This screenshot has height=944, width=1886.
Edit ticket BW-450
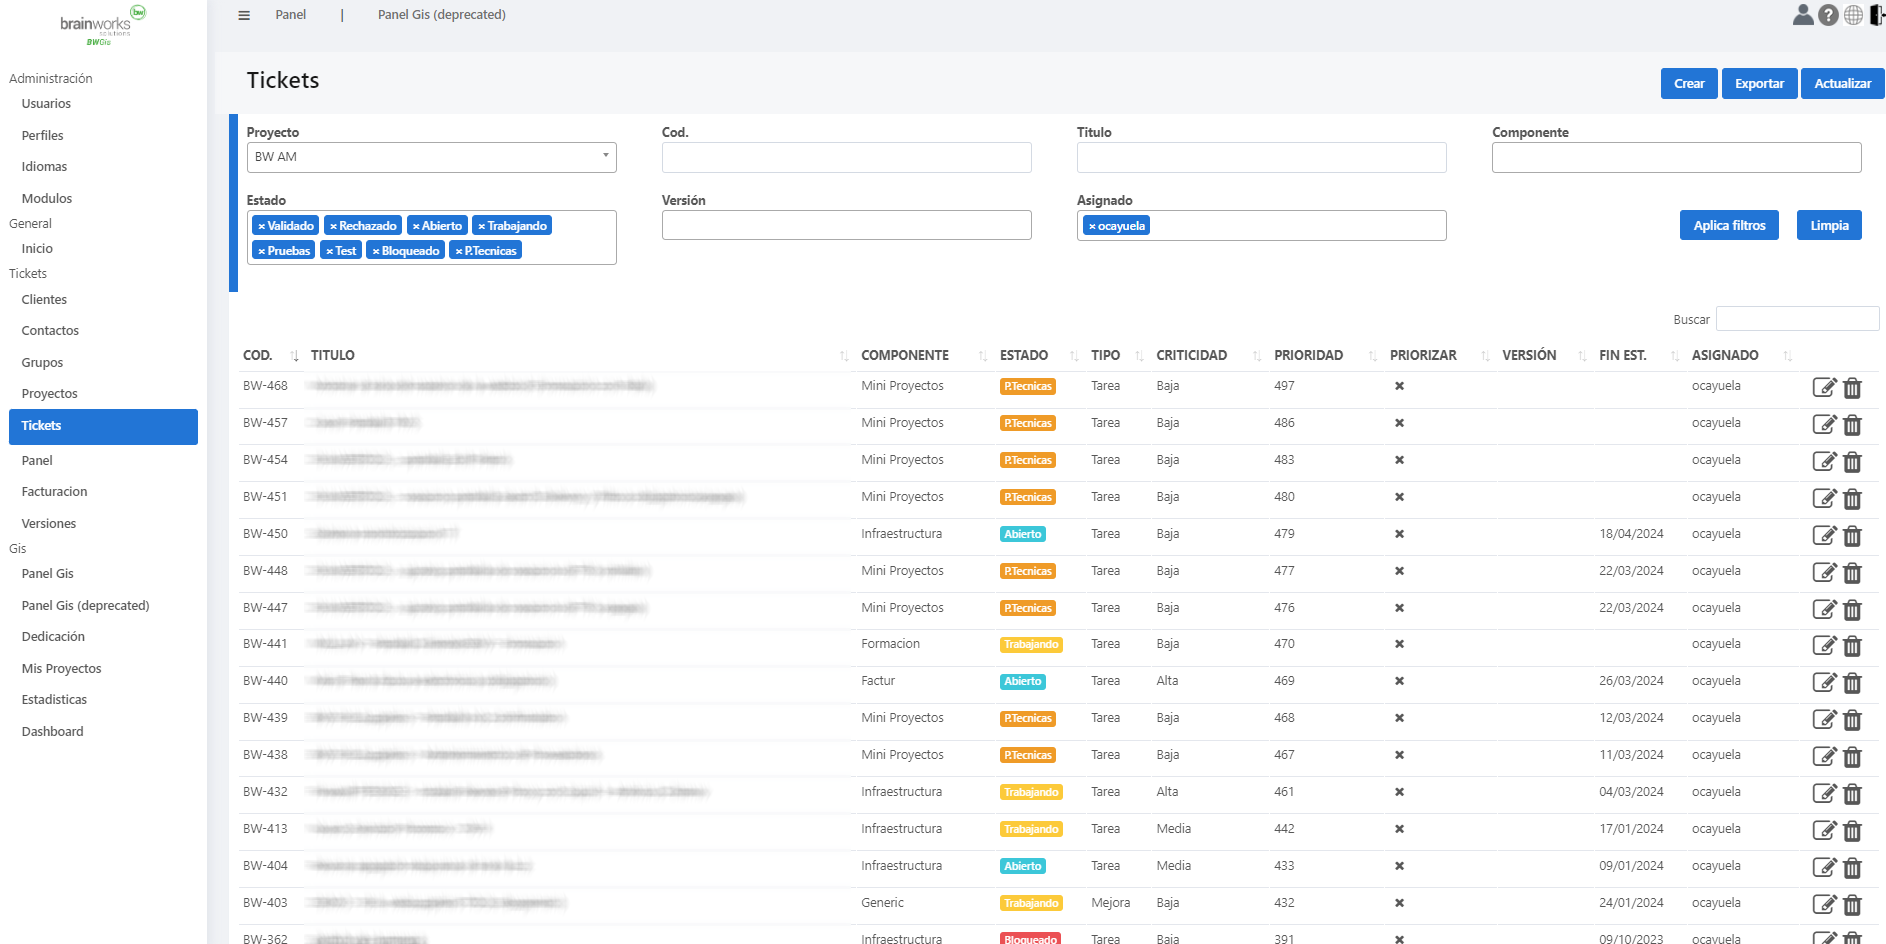click(x=1824, y=536)
